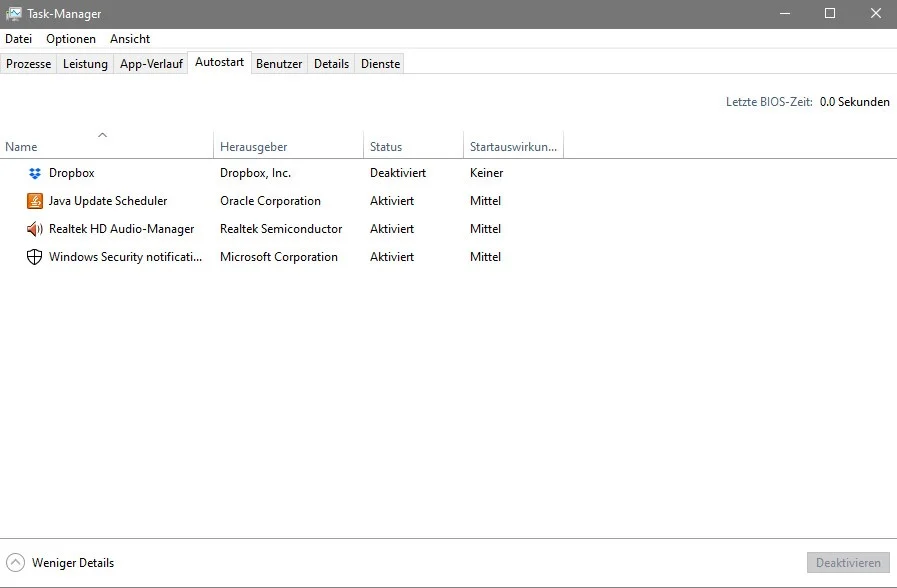This screenshot has height=588, width=897.
Task: Select the Java Update Scheduler entry
Action: click(x=108, y=201)
